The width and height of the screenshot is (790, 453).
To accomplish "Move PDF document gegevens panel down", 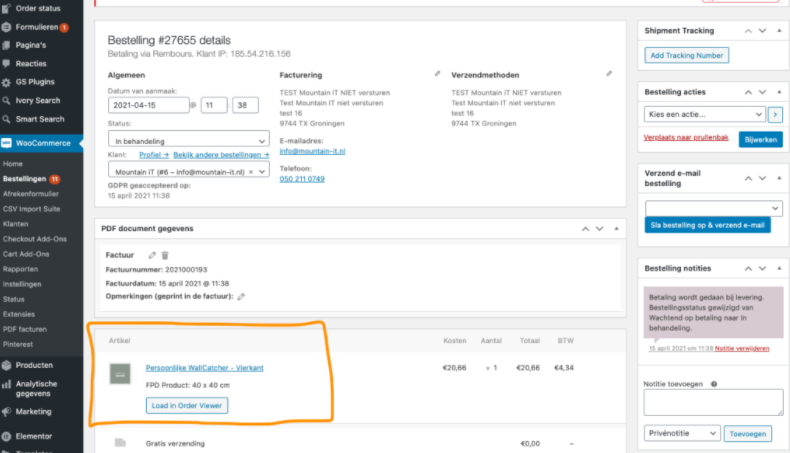I will tap(600, 229).
